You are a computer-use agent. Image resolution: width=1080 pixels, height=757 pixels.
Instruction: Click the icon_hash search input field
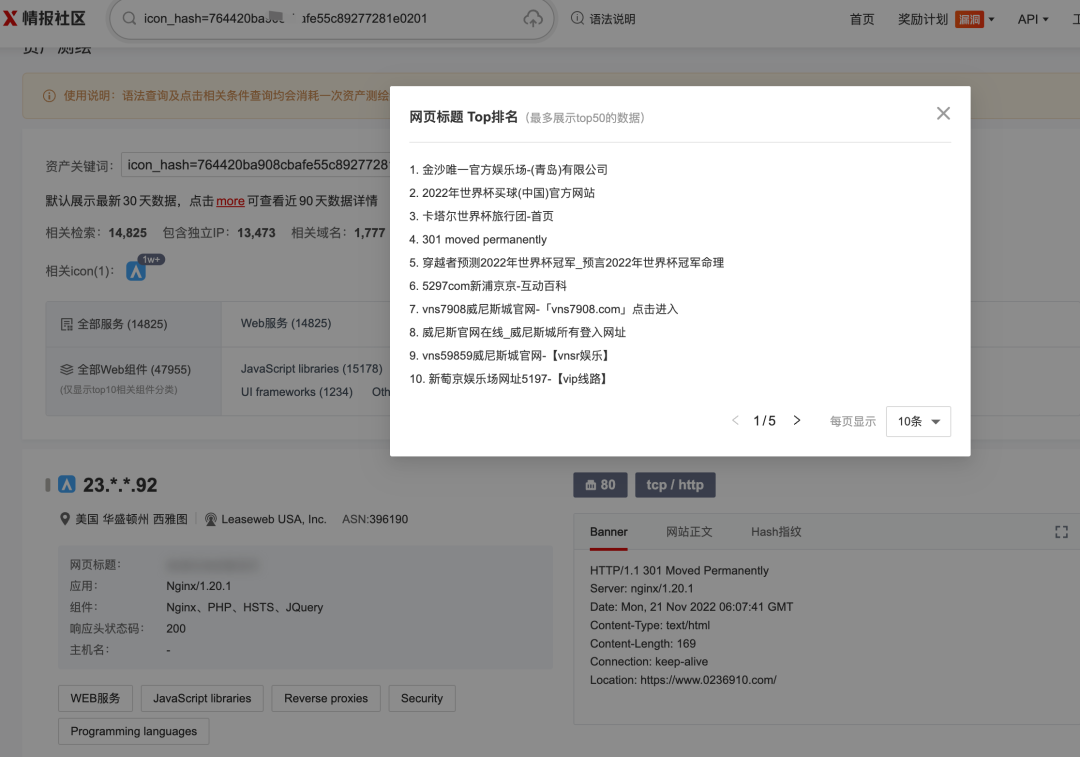[331, 19]
